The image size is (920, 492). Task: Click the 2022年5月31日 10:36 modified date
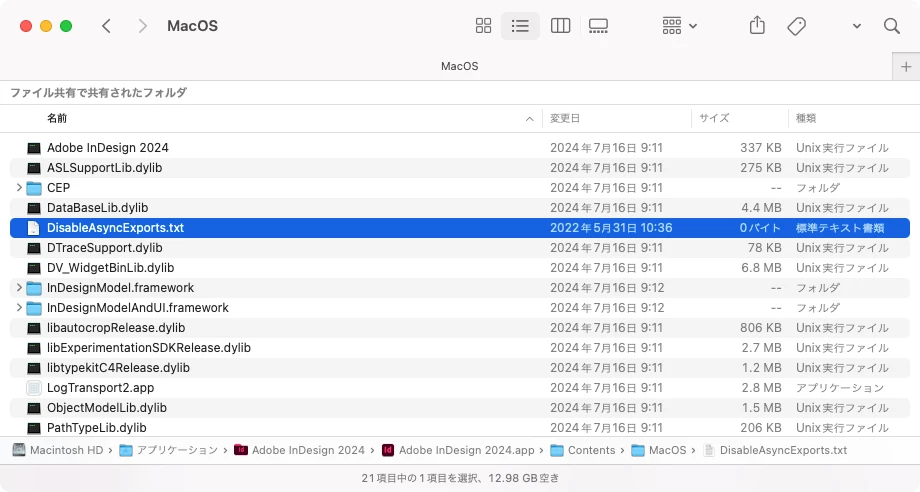tap(611, 228)
